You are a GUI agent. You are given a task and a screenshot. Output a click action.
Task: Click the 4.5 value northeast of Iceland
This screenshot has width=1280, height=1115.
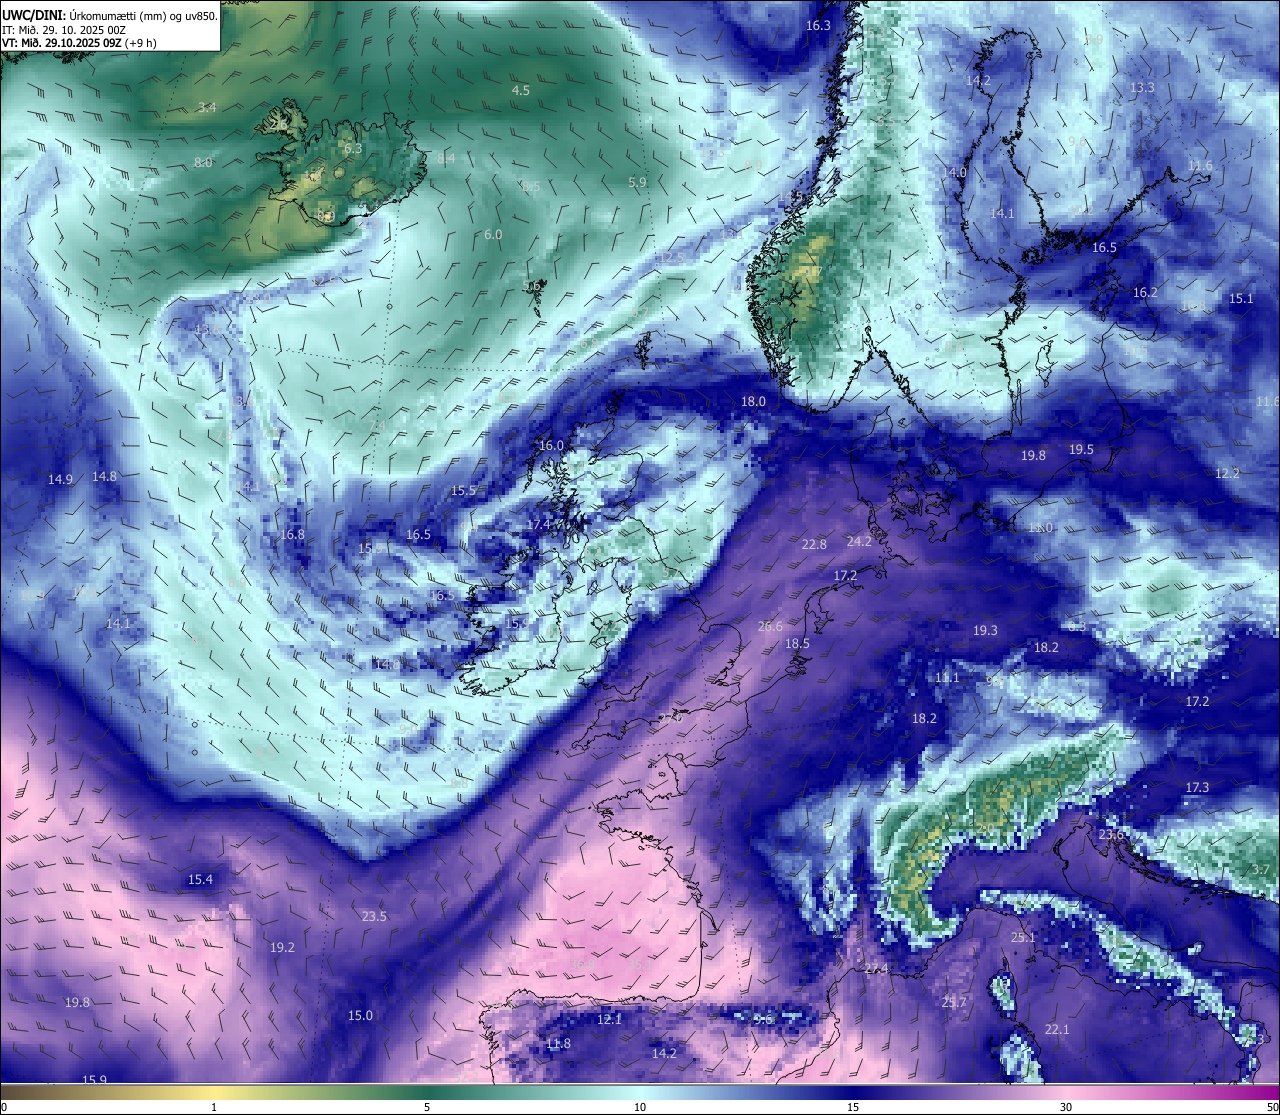tap(521, 90)
